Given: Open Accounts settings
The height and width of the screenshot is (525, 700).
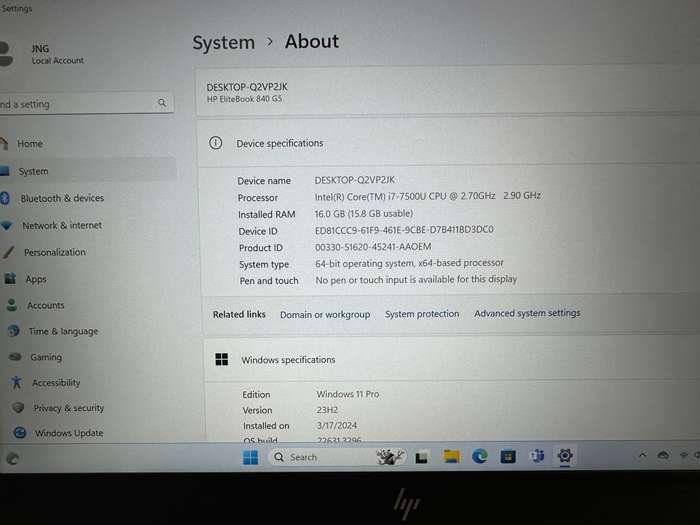Looking at the screenshot, I should coord(46,305).
